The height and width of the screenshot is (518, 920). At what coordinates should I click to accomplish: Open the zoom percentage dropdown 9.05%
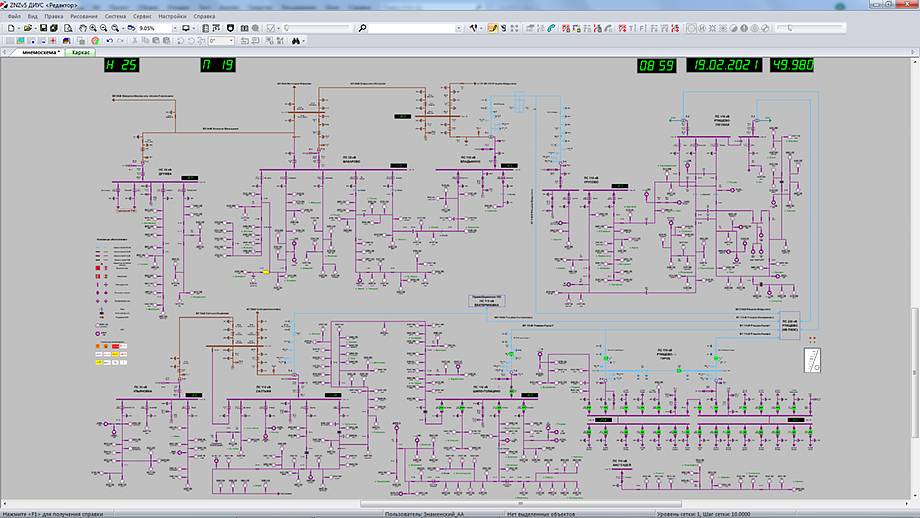(x=175, y=28)
